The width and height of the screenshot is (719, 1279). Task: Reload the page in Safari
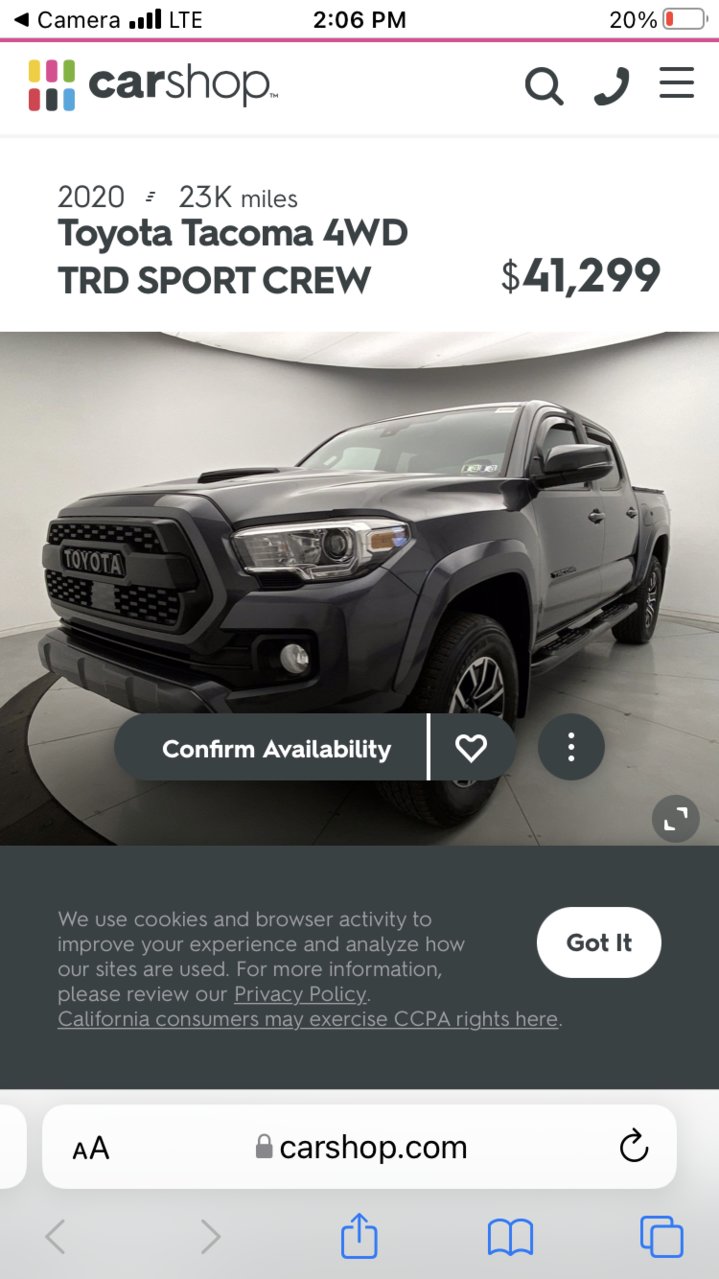pos(634,1146)
